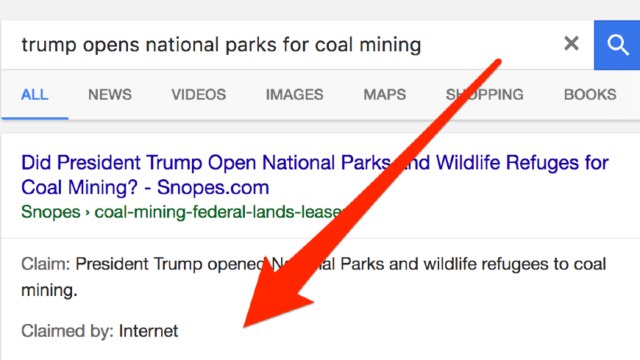This screenshot has width=640, height=360.
Task: Select the Claim text about President Trump
Action: (313, 277)
